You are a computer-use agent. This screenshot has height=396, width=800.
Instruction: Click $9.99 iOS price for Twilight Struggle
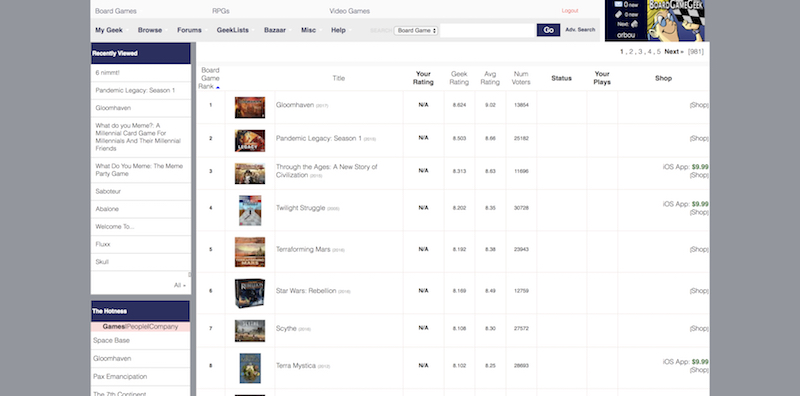(x=700, y=204)
